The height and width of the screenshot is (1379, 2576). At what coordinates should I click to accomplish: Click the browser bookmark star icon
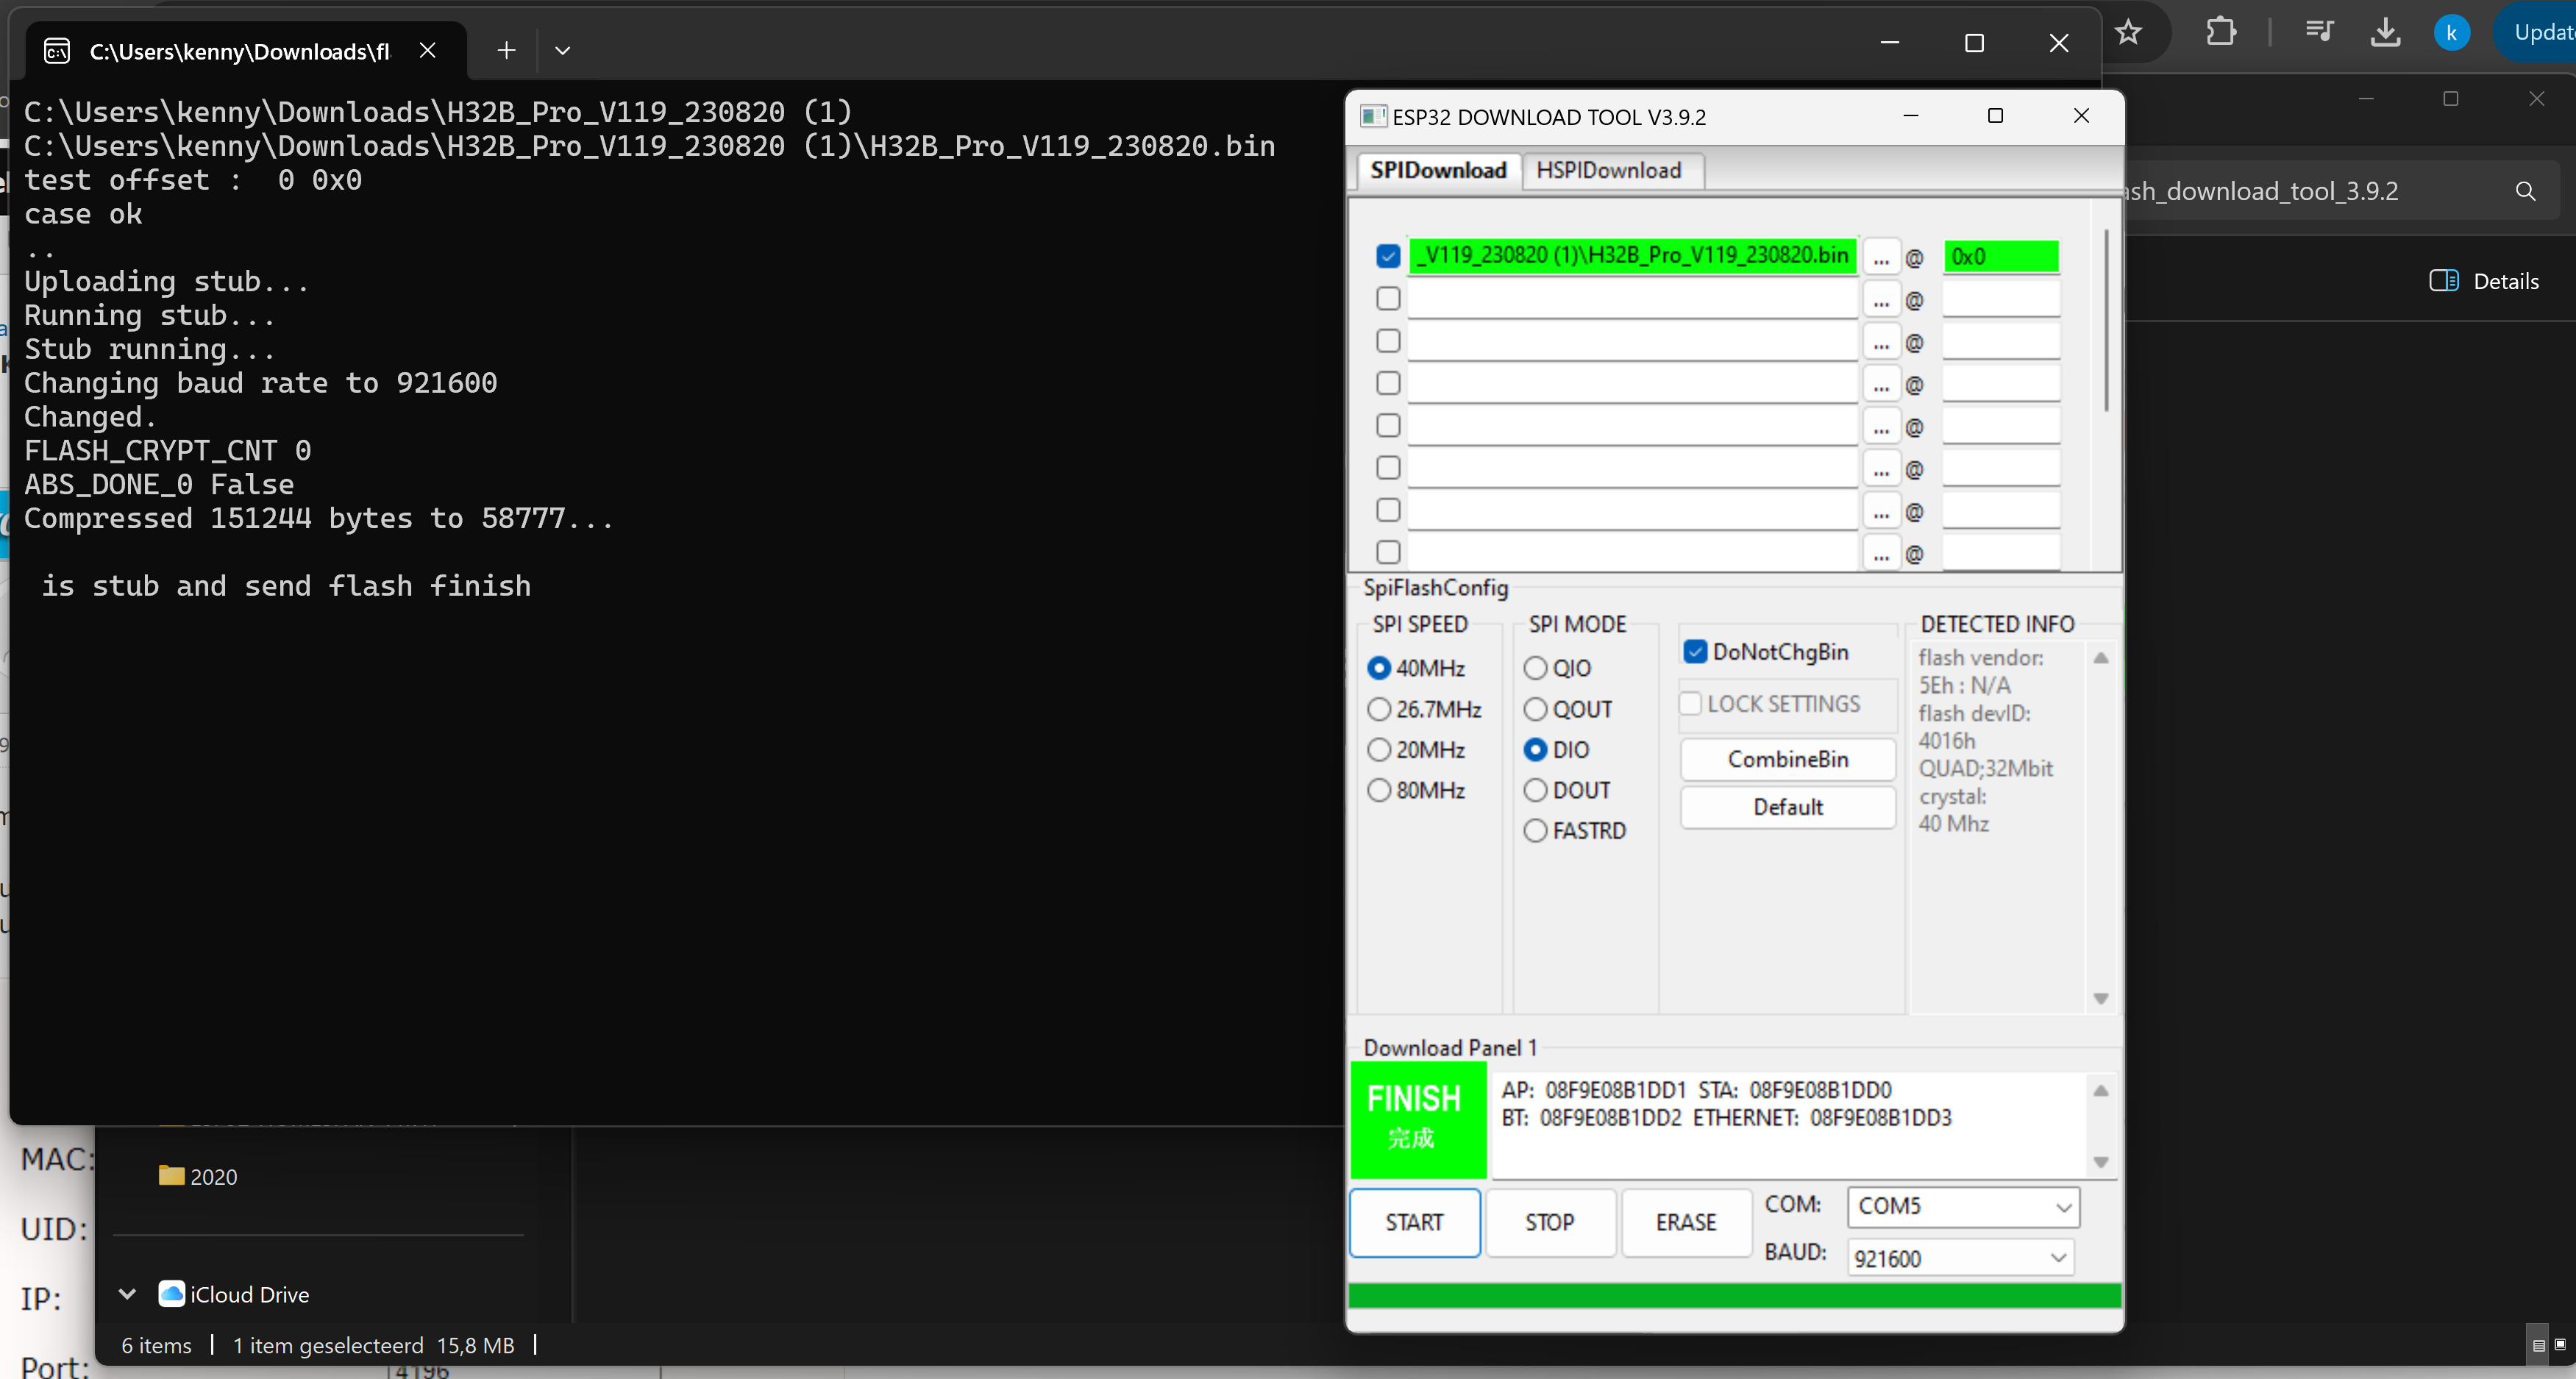[2128, 33]
